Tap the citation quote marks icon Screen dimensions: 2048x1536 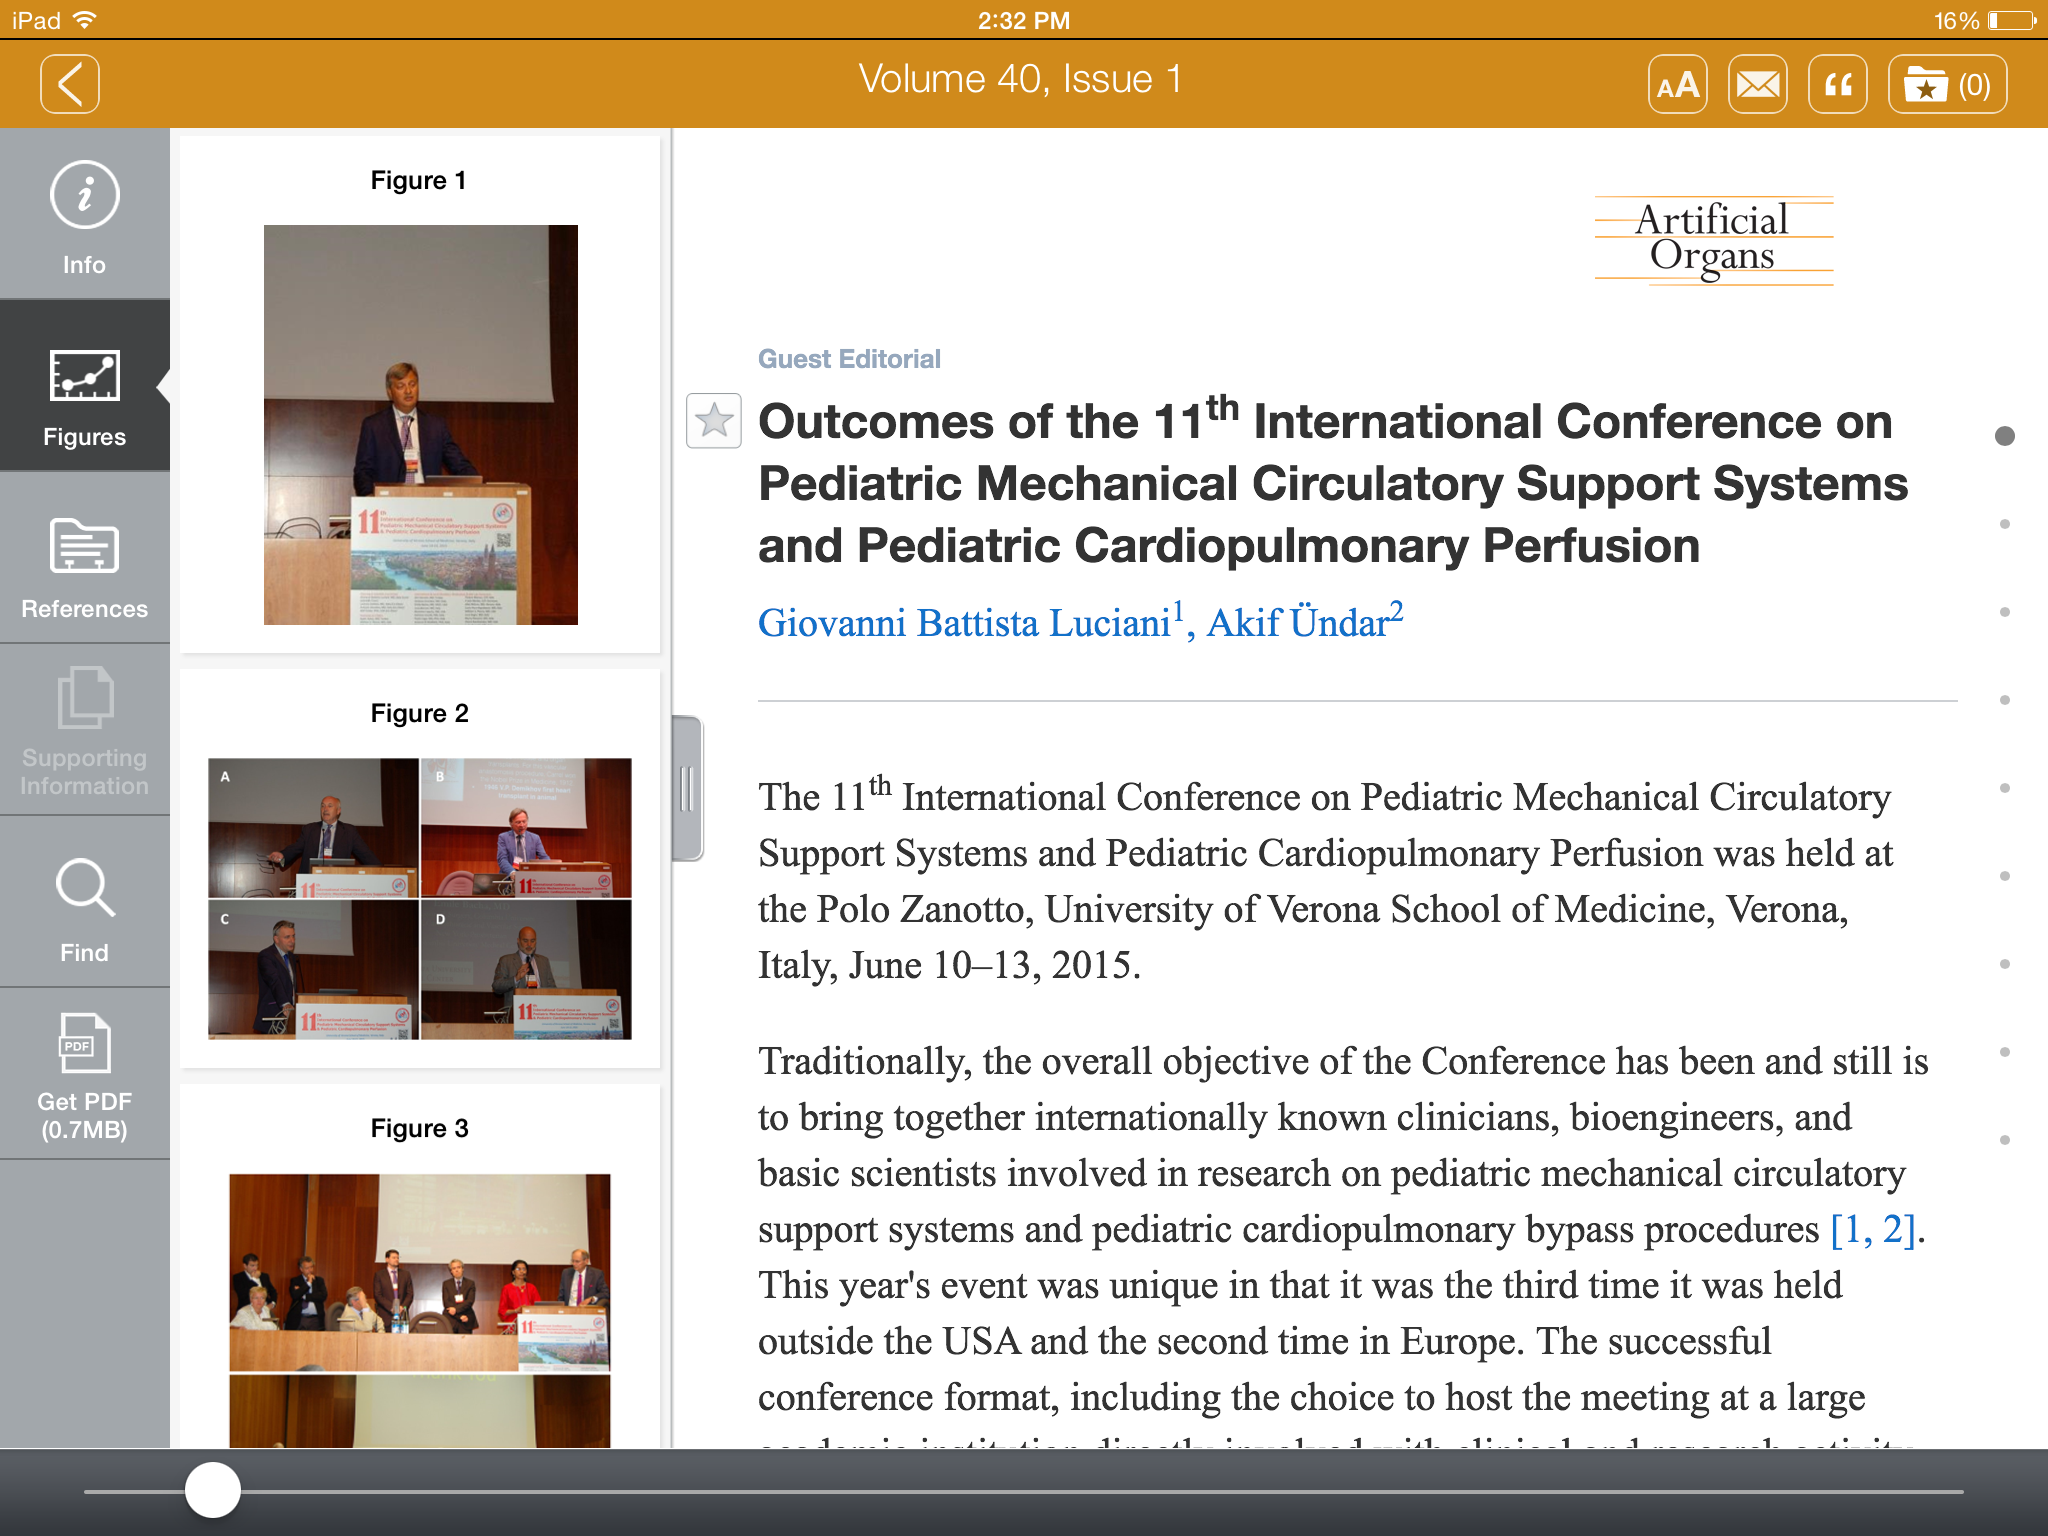(1837, 85)
